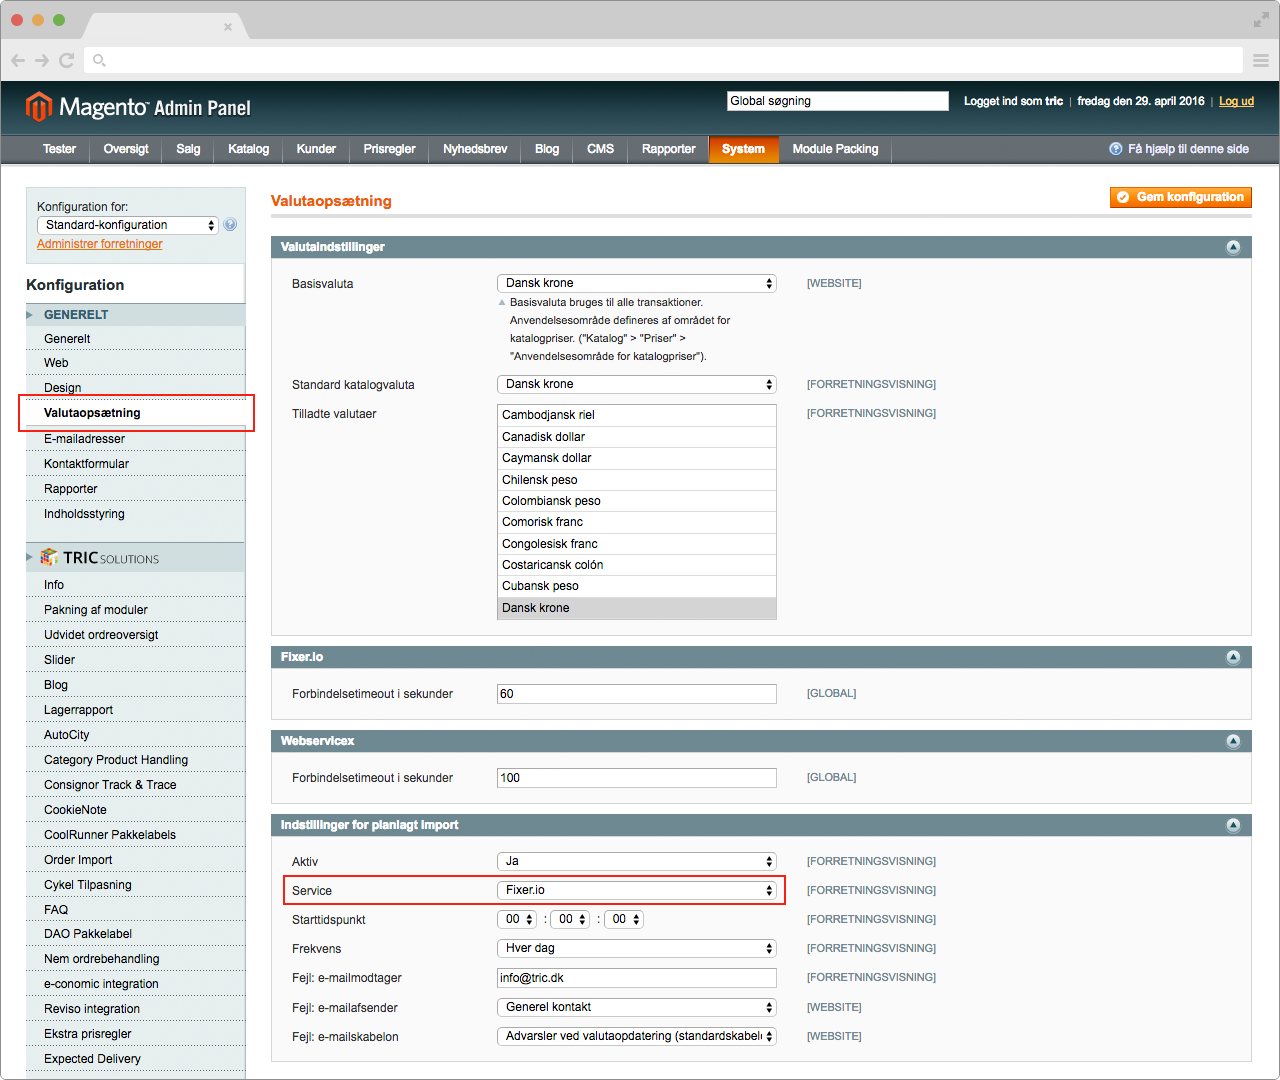1280x1080 pixels.
Task: Click TRIC Solutions logo in sidebar
Action: pyautogui.click(x=100, y=558)
